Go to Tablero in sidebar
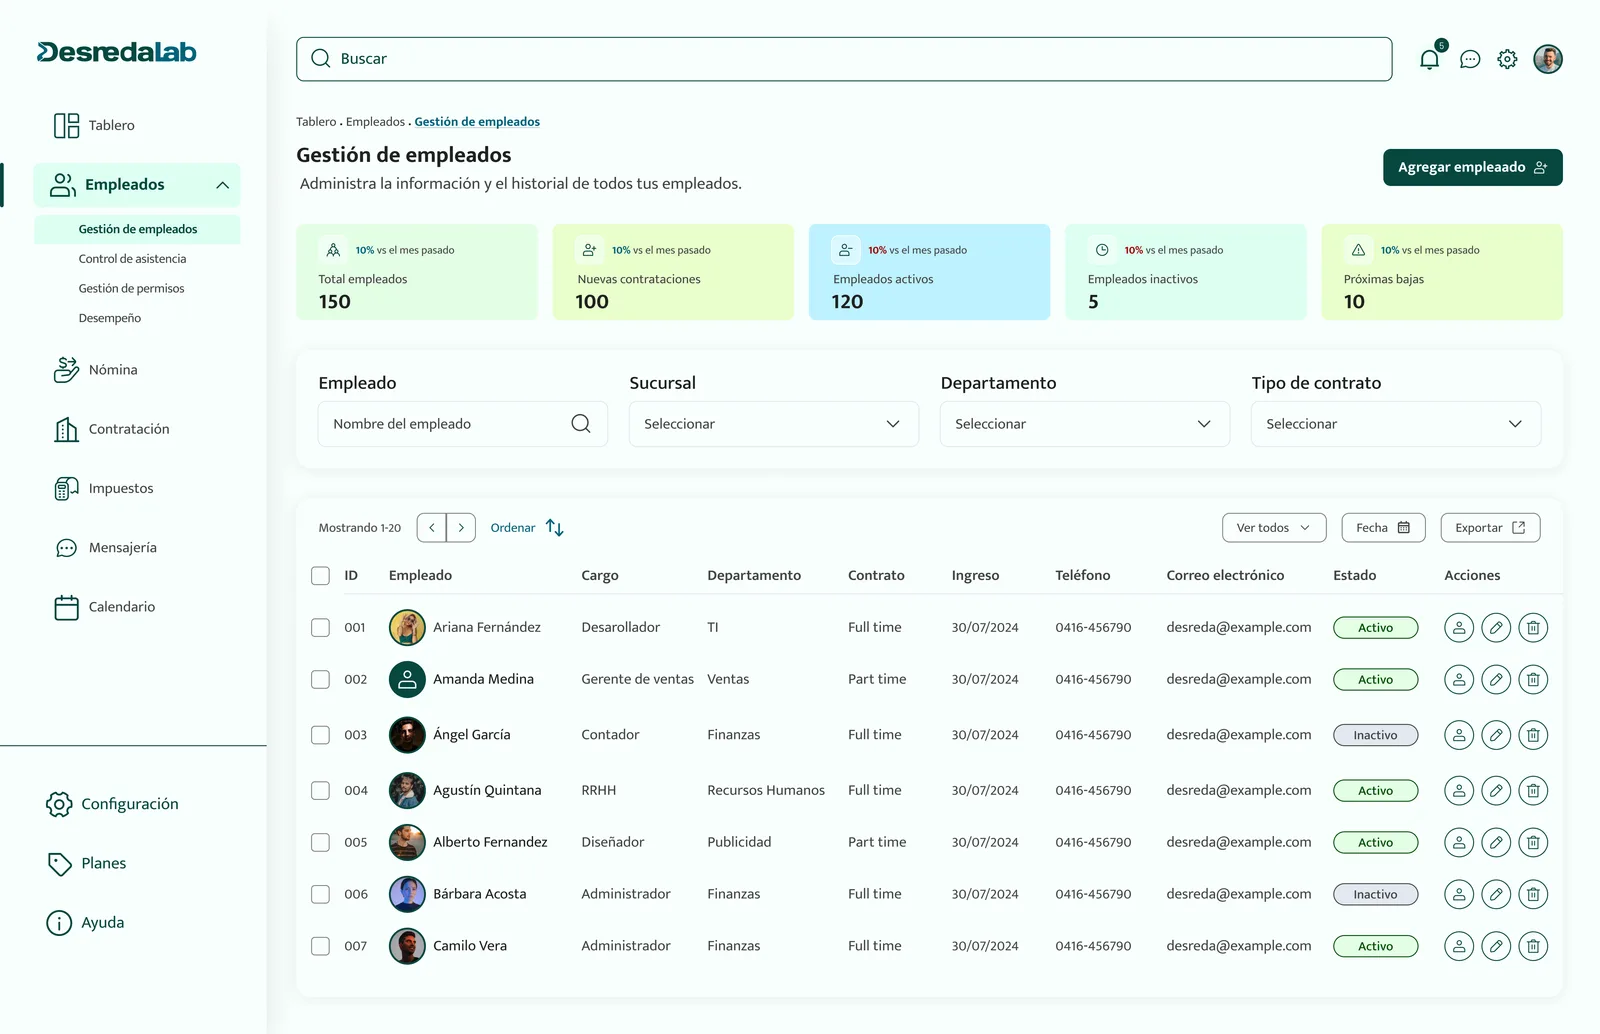The width and height of the screenshot is (1600, 1034). [95, 126]
